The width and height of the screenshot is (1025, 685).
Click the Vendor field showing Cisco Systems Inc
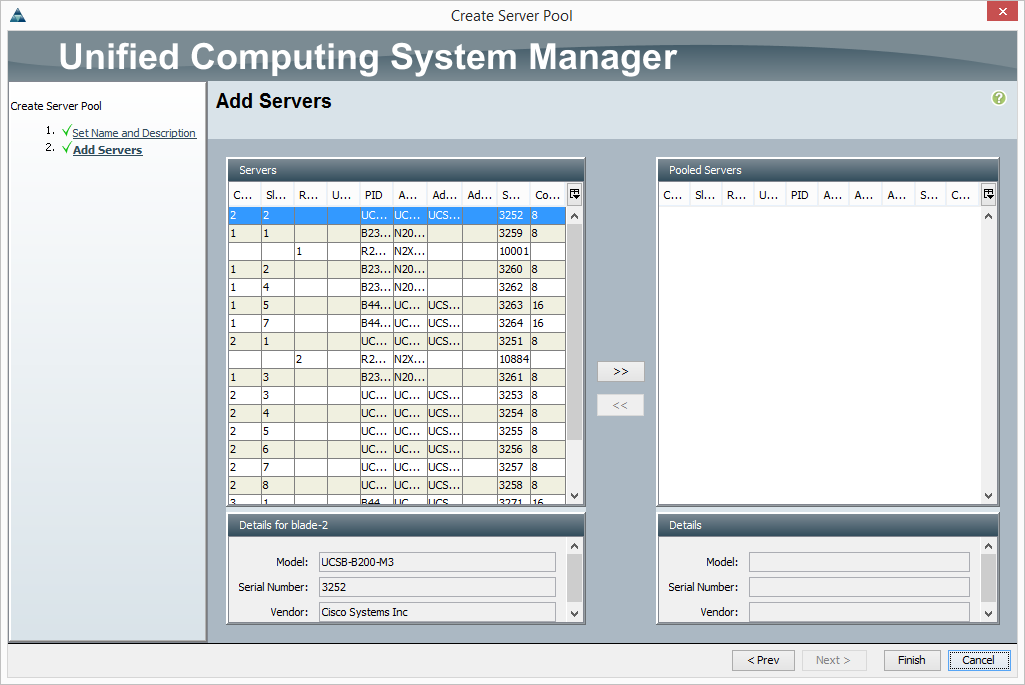coord(437,612)
